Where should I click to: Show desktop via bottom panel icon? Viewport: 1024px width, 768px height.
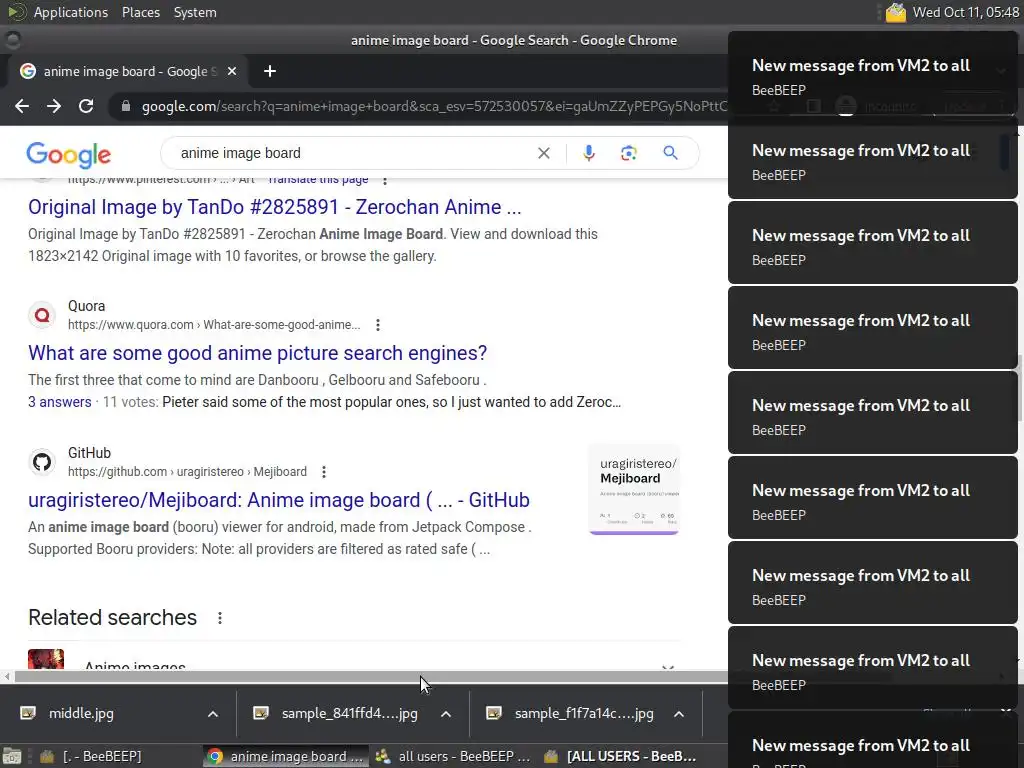(x=12, y=756)
